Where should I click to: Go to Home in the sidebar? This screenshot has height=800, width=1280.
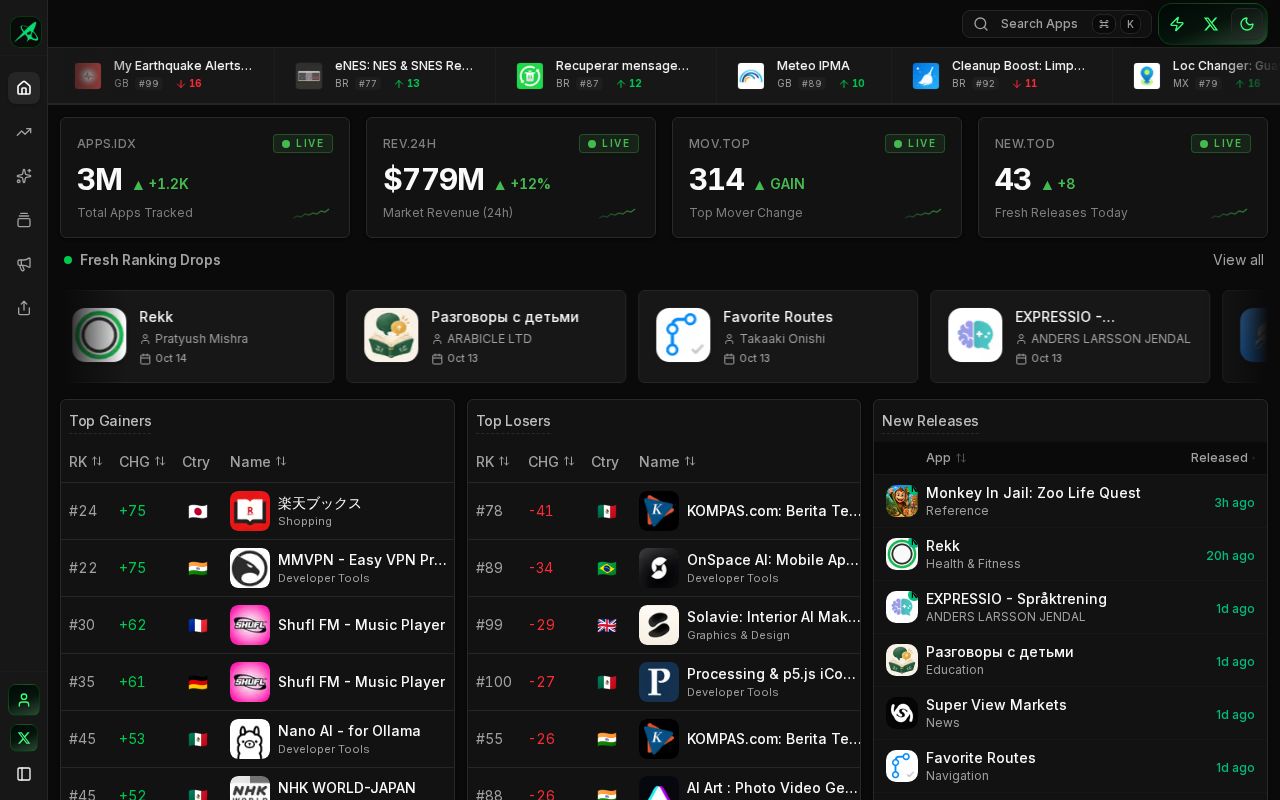click(24, 88)
